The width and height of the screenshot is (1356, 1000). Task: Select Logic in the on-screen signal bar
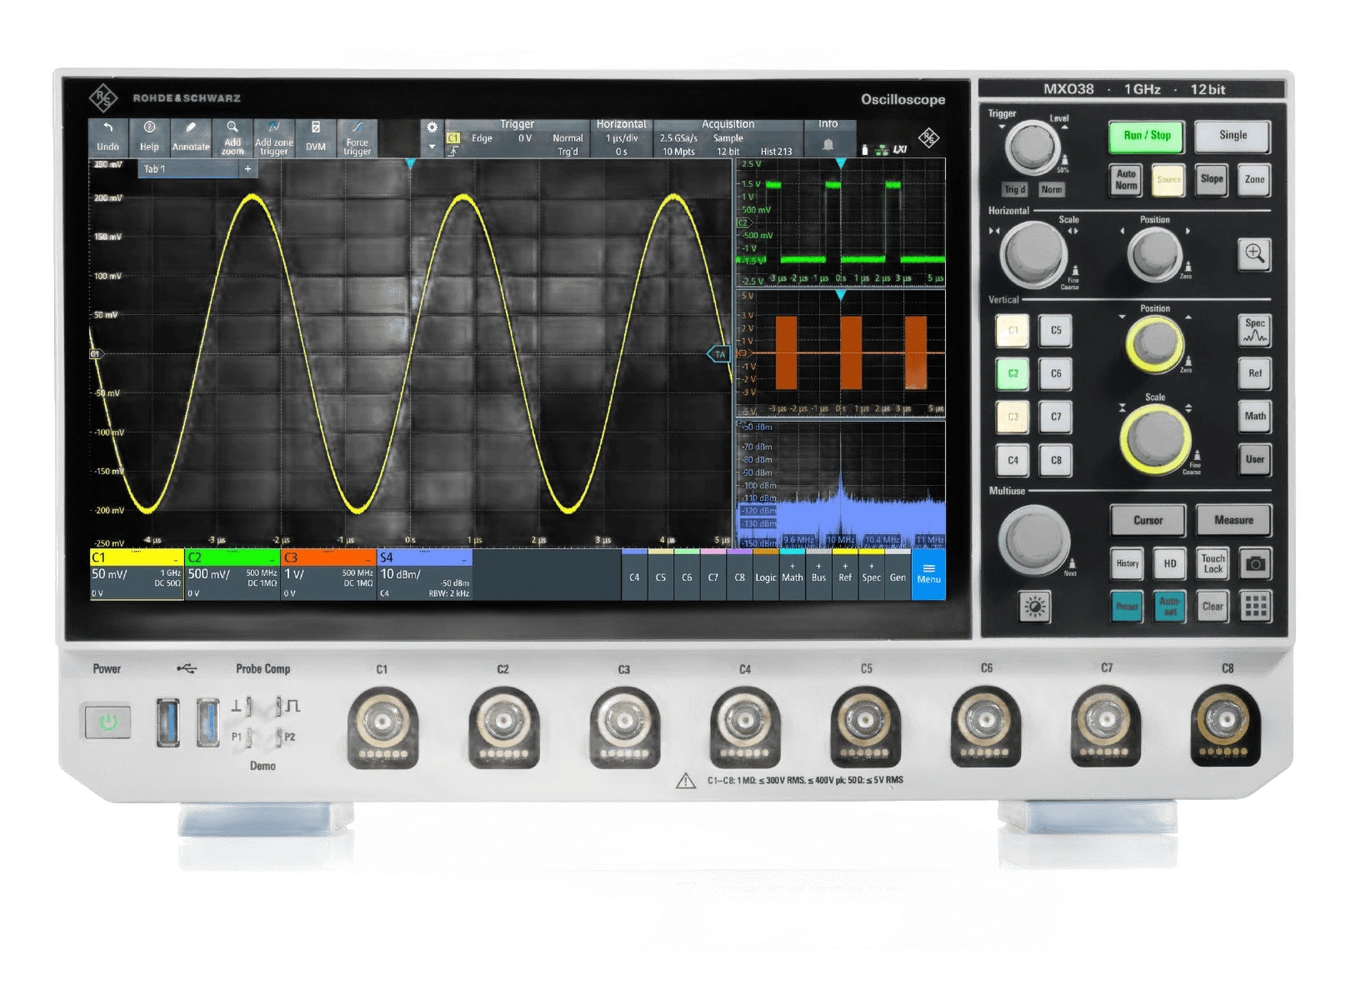765,573
